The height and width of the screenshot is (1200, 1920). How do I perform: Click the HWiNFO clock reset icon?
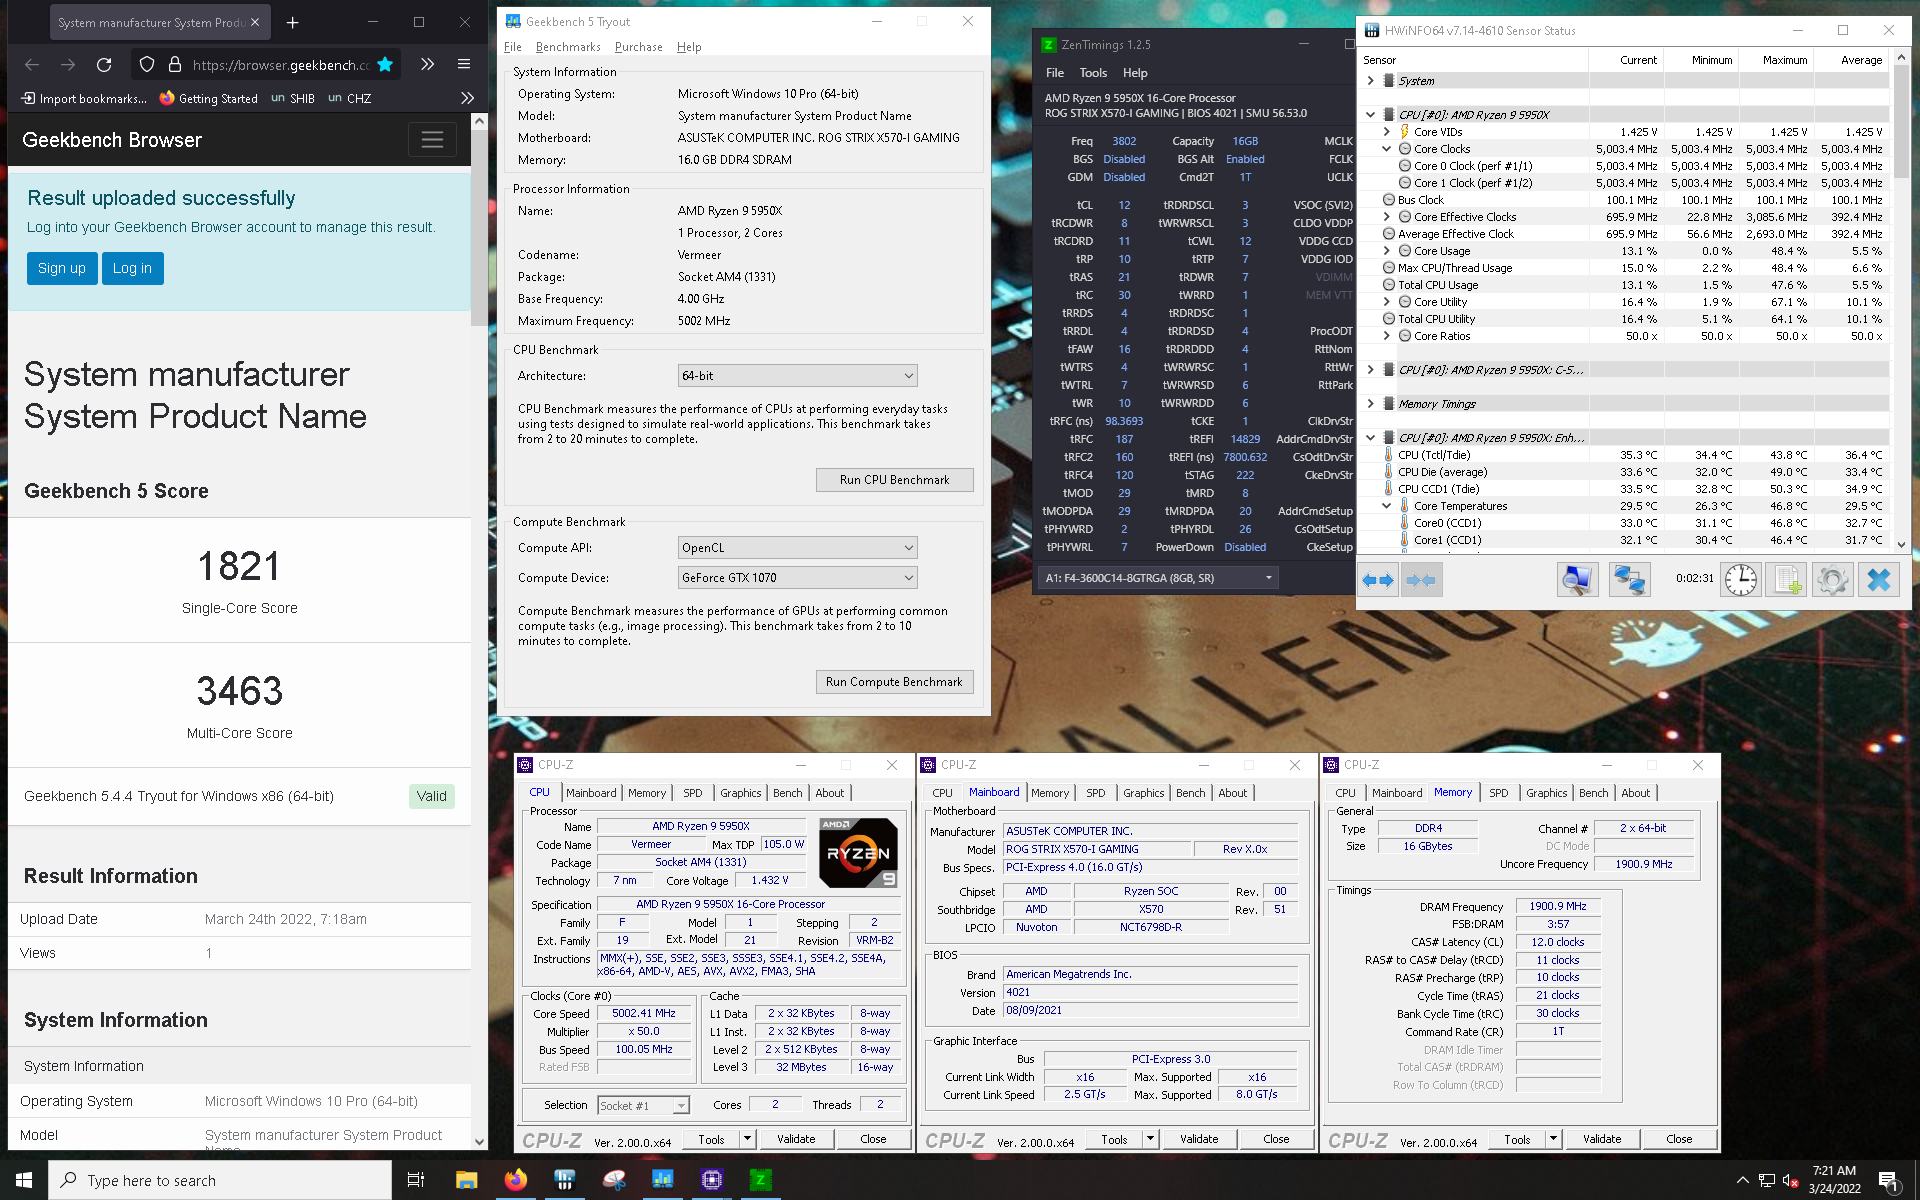pos(1740,580)
